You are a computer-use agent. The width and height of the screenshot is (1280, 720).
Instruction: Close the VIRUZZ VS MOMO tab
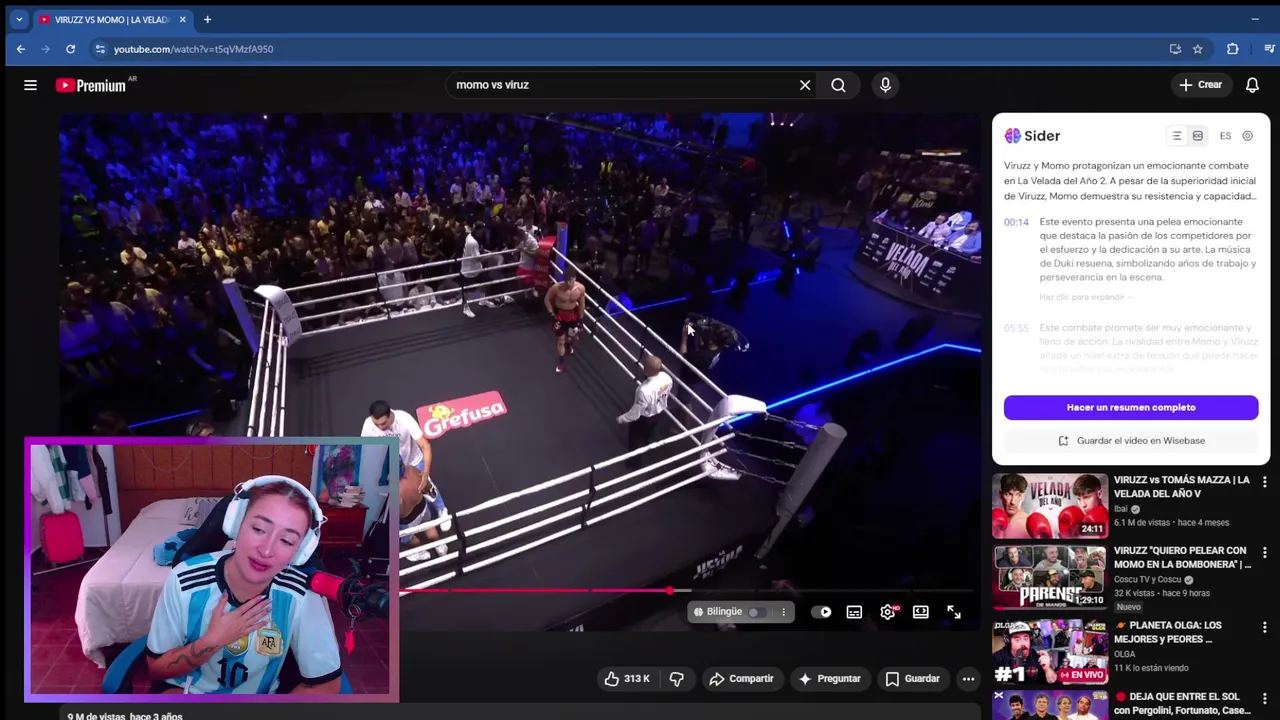click(182, 19)
